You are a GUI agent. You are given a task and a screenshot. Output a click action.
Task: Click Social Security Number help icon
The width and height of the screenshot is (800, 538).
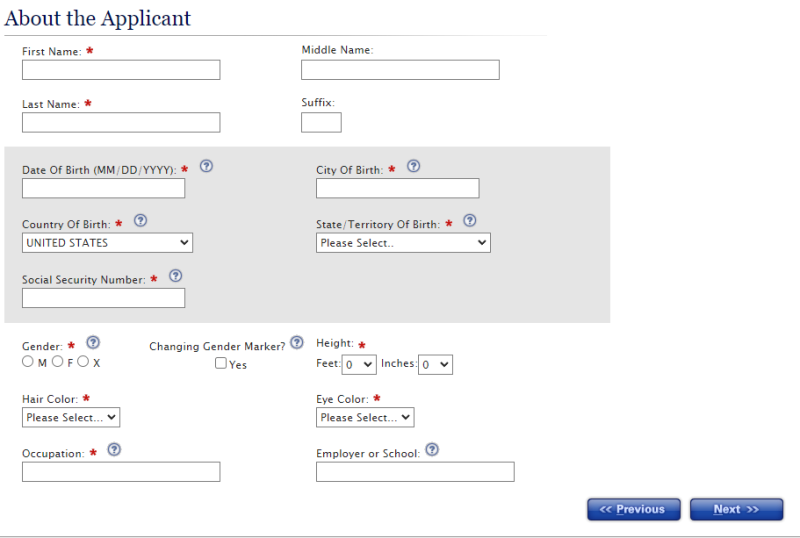pos(175,276)
